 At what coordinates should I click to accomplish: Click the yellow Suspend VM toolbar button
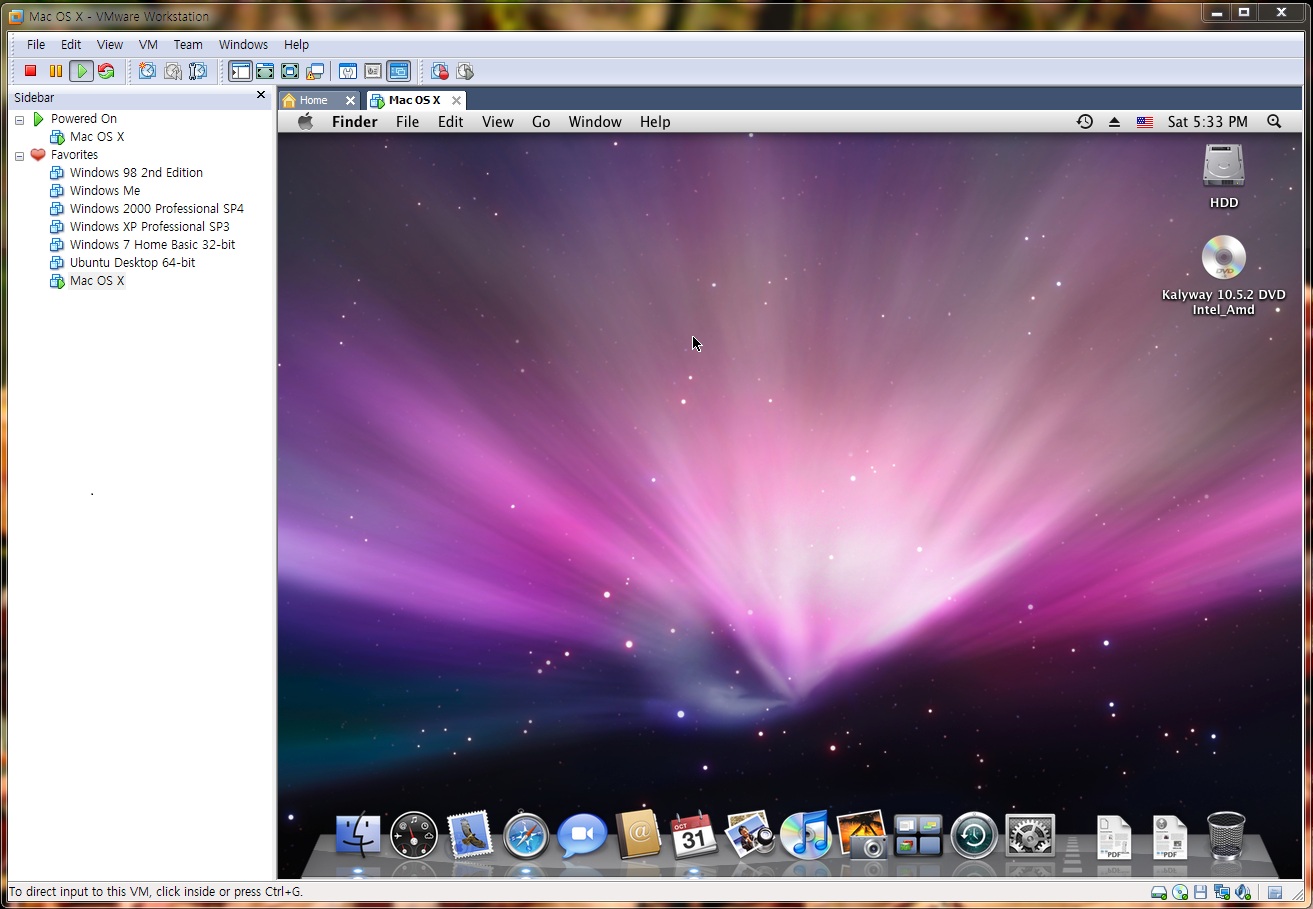click(56, 71)
